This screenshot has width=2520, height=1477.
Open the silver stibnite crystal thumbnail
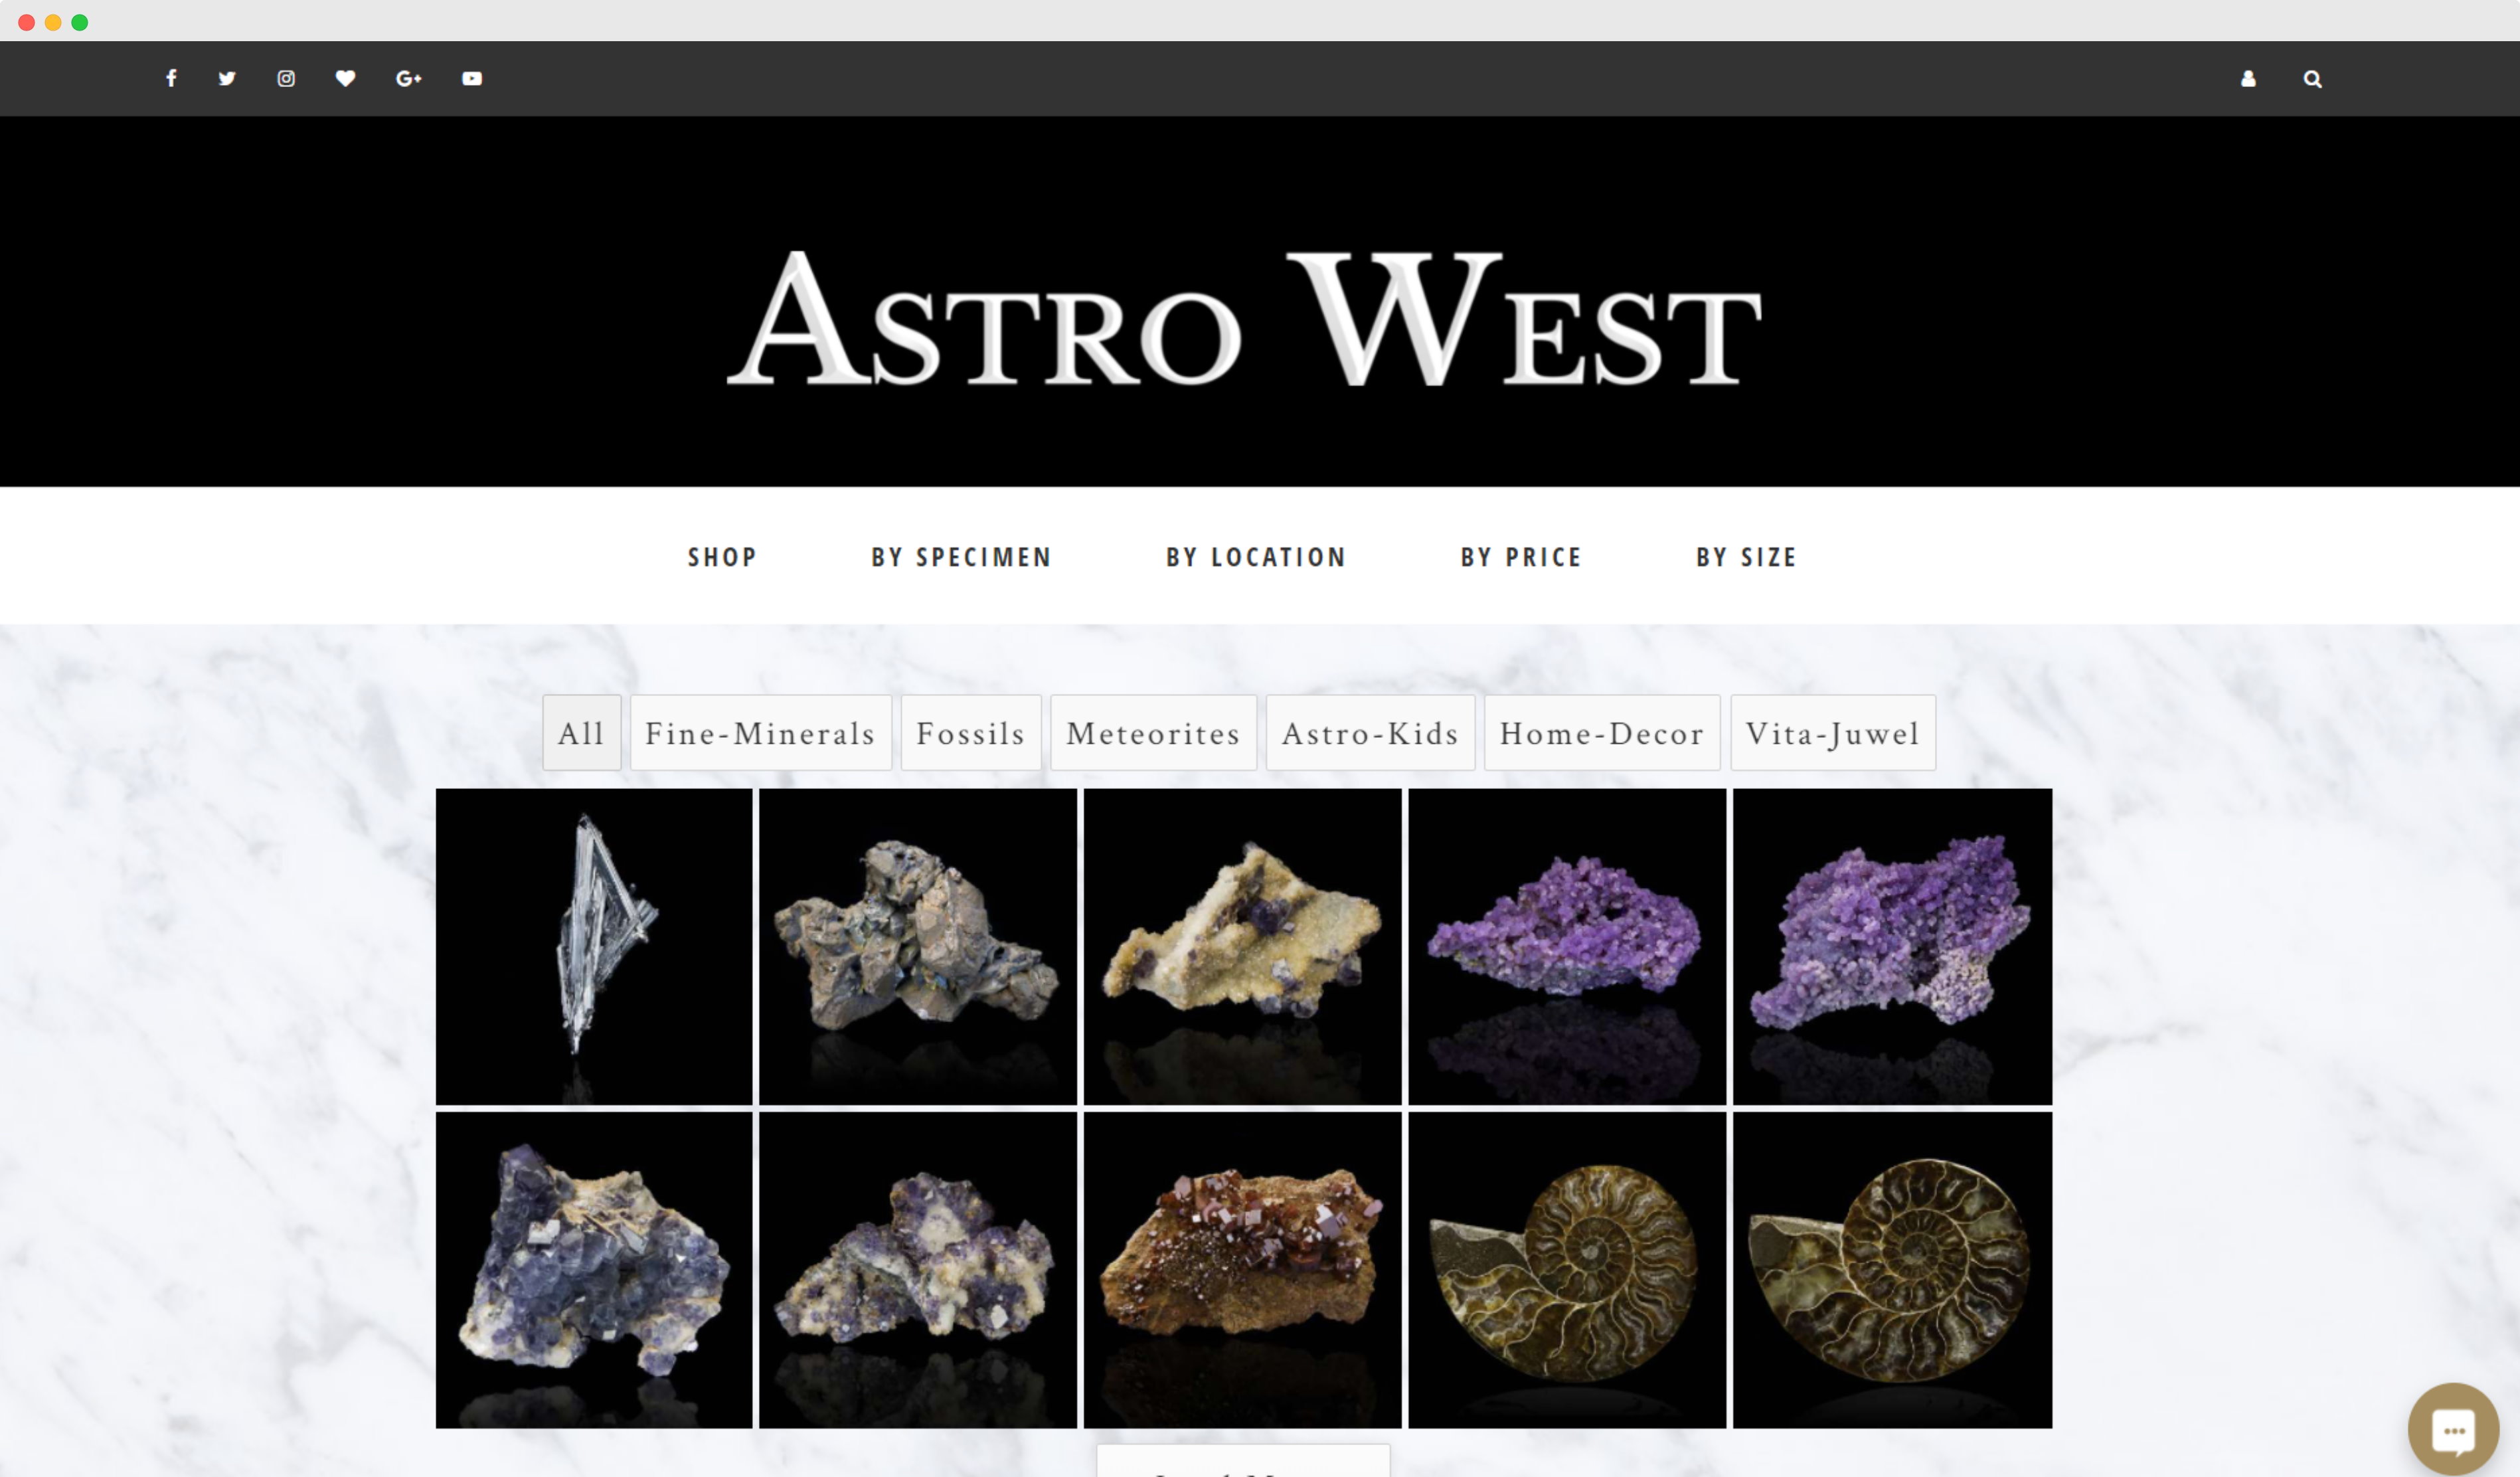pos(594,946)
